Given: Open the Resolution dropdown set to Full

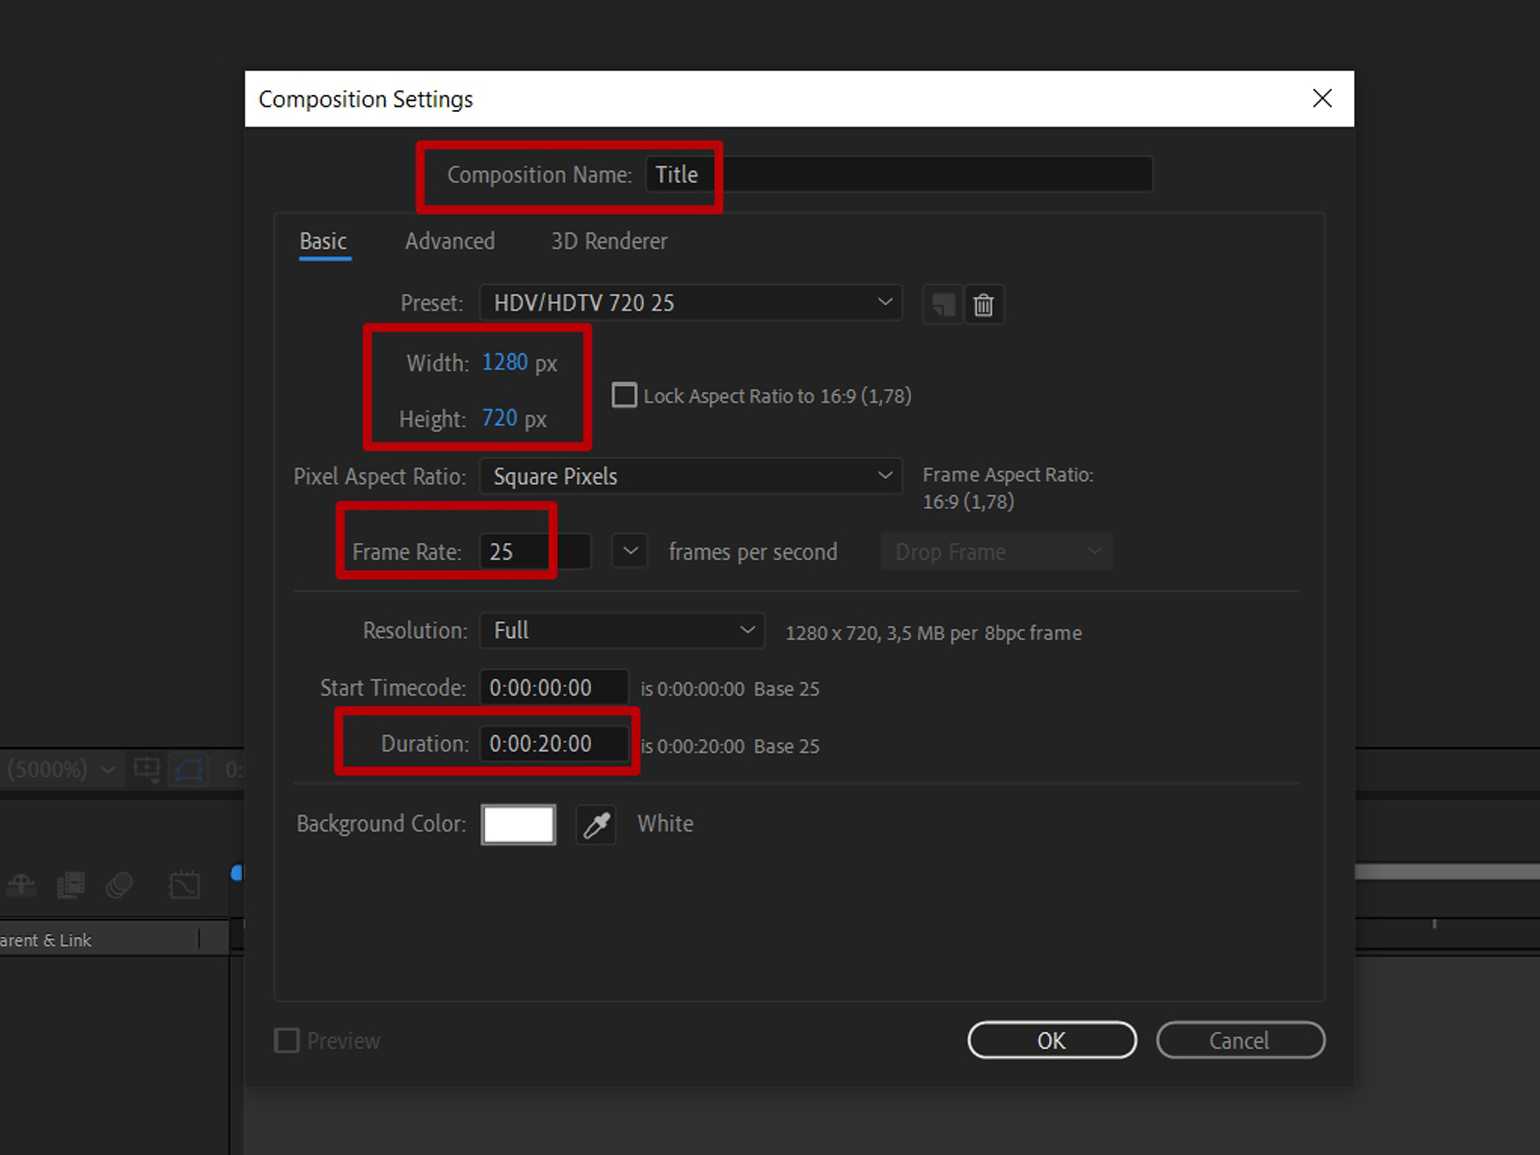Looking at the screenshot, I should click(622, 631).
